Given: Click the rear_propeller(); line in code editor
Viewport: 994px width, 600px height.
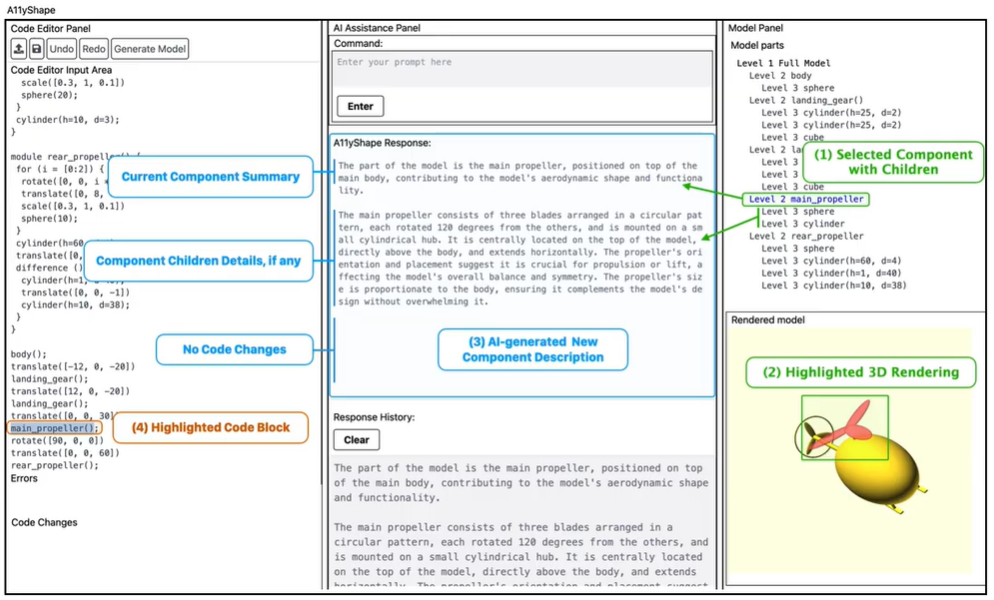Looking at the screenshot, I should point(55,465).
